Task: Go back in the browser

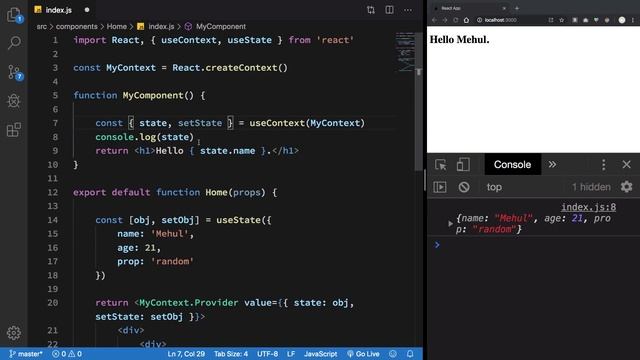Action: 434,20
